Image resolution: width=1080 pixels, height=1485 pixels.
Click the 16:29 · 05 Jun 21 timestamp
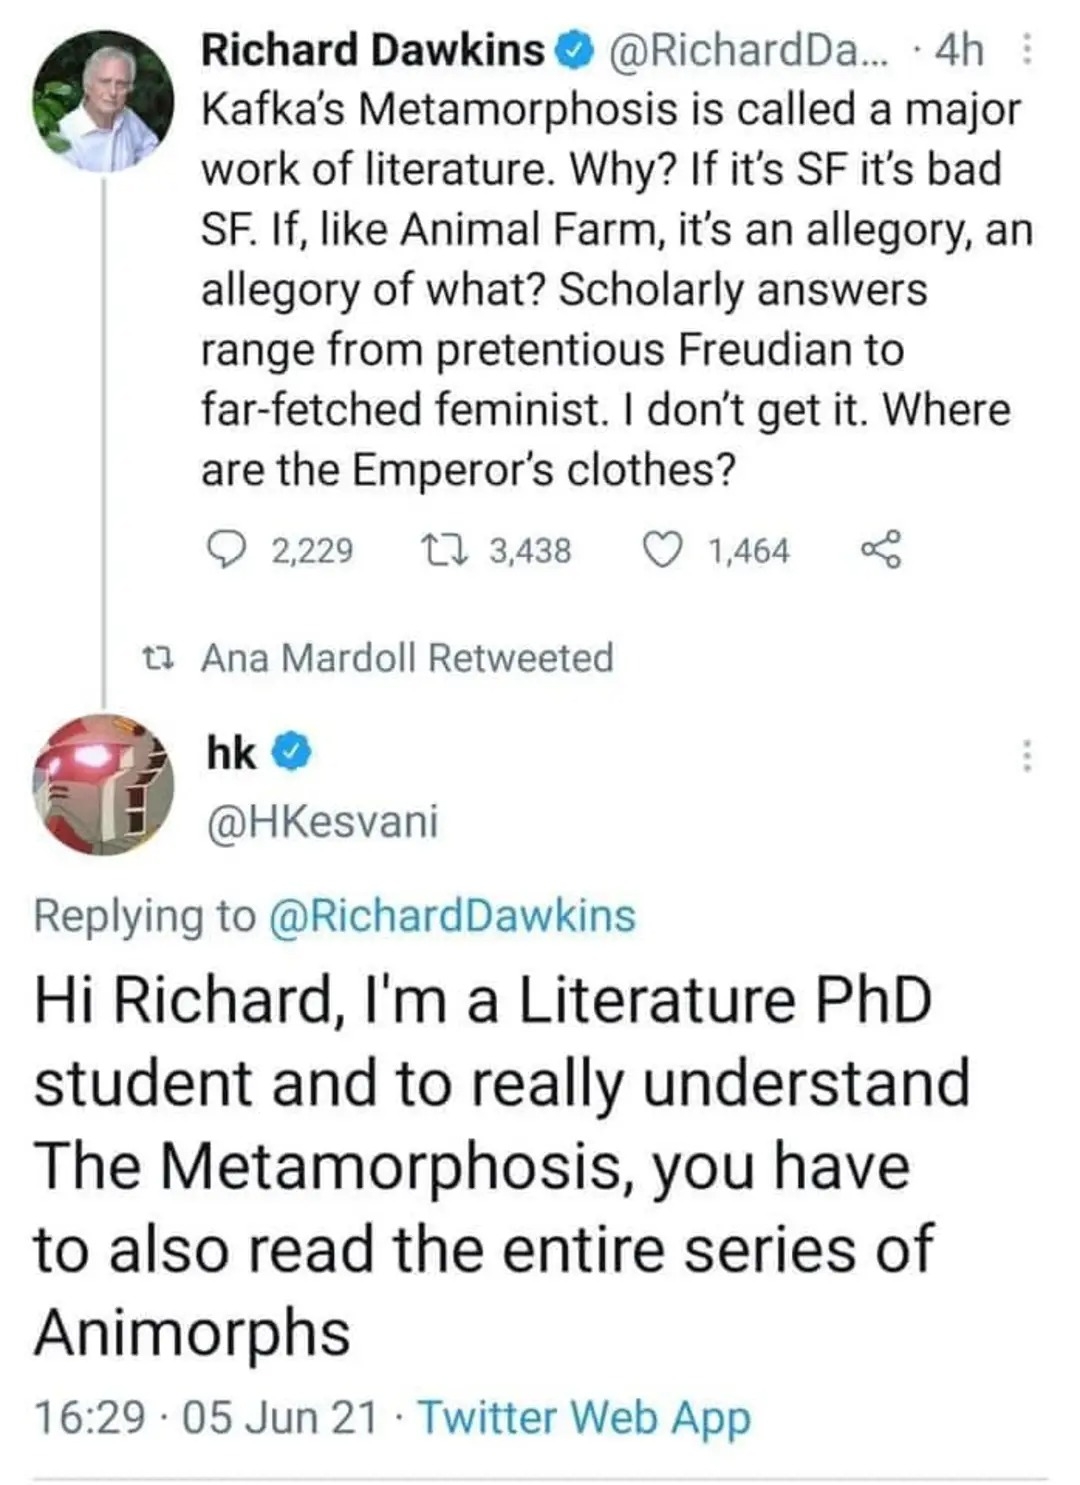(x=206, y=1417)
